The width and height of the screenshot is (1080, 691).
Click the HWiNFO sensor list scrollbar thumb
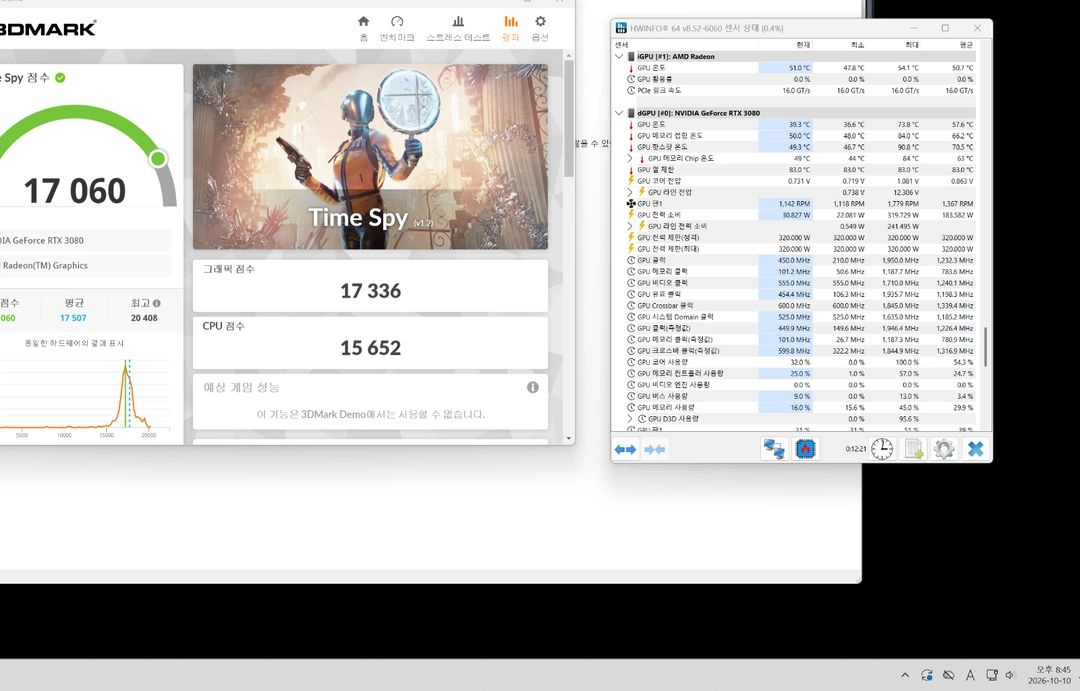(985, 347)
